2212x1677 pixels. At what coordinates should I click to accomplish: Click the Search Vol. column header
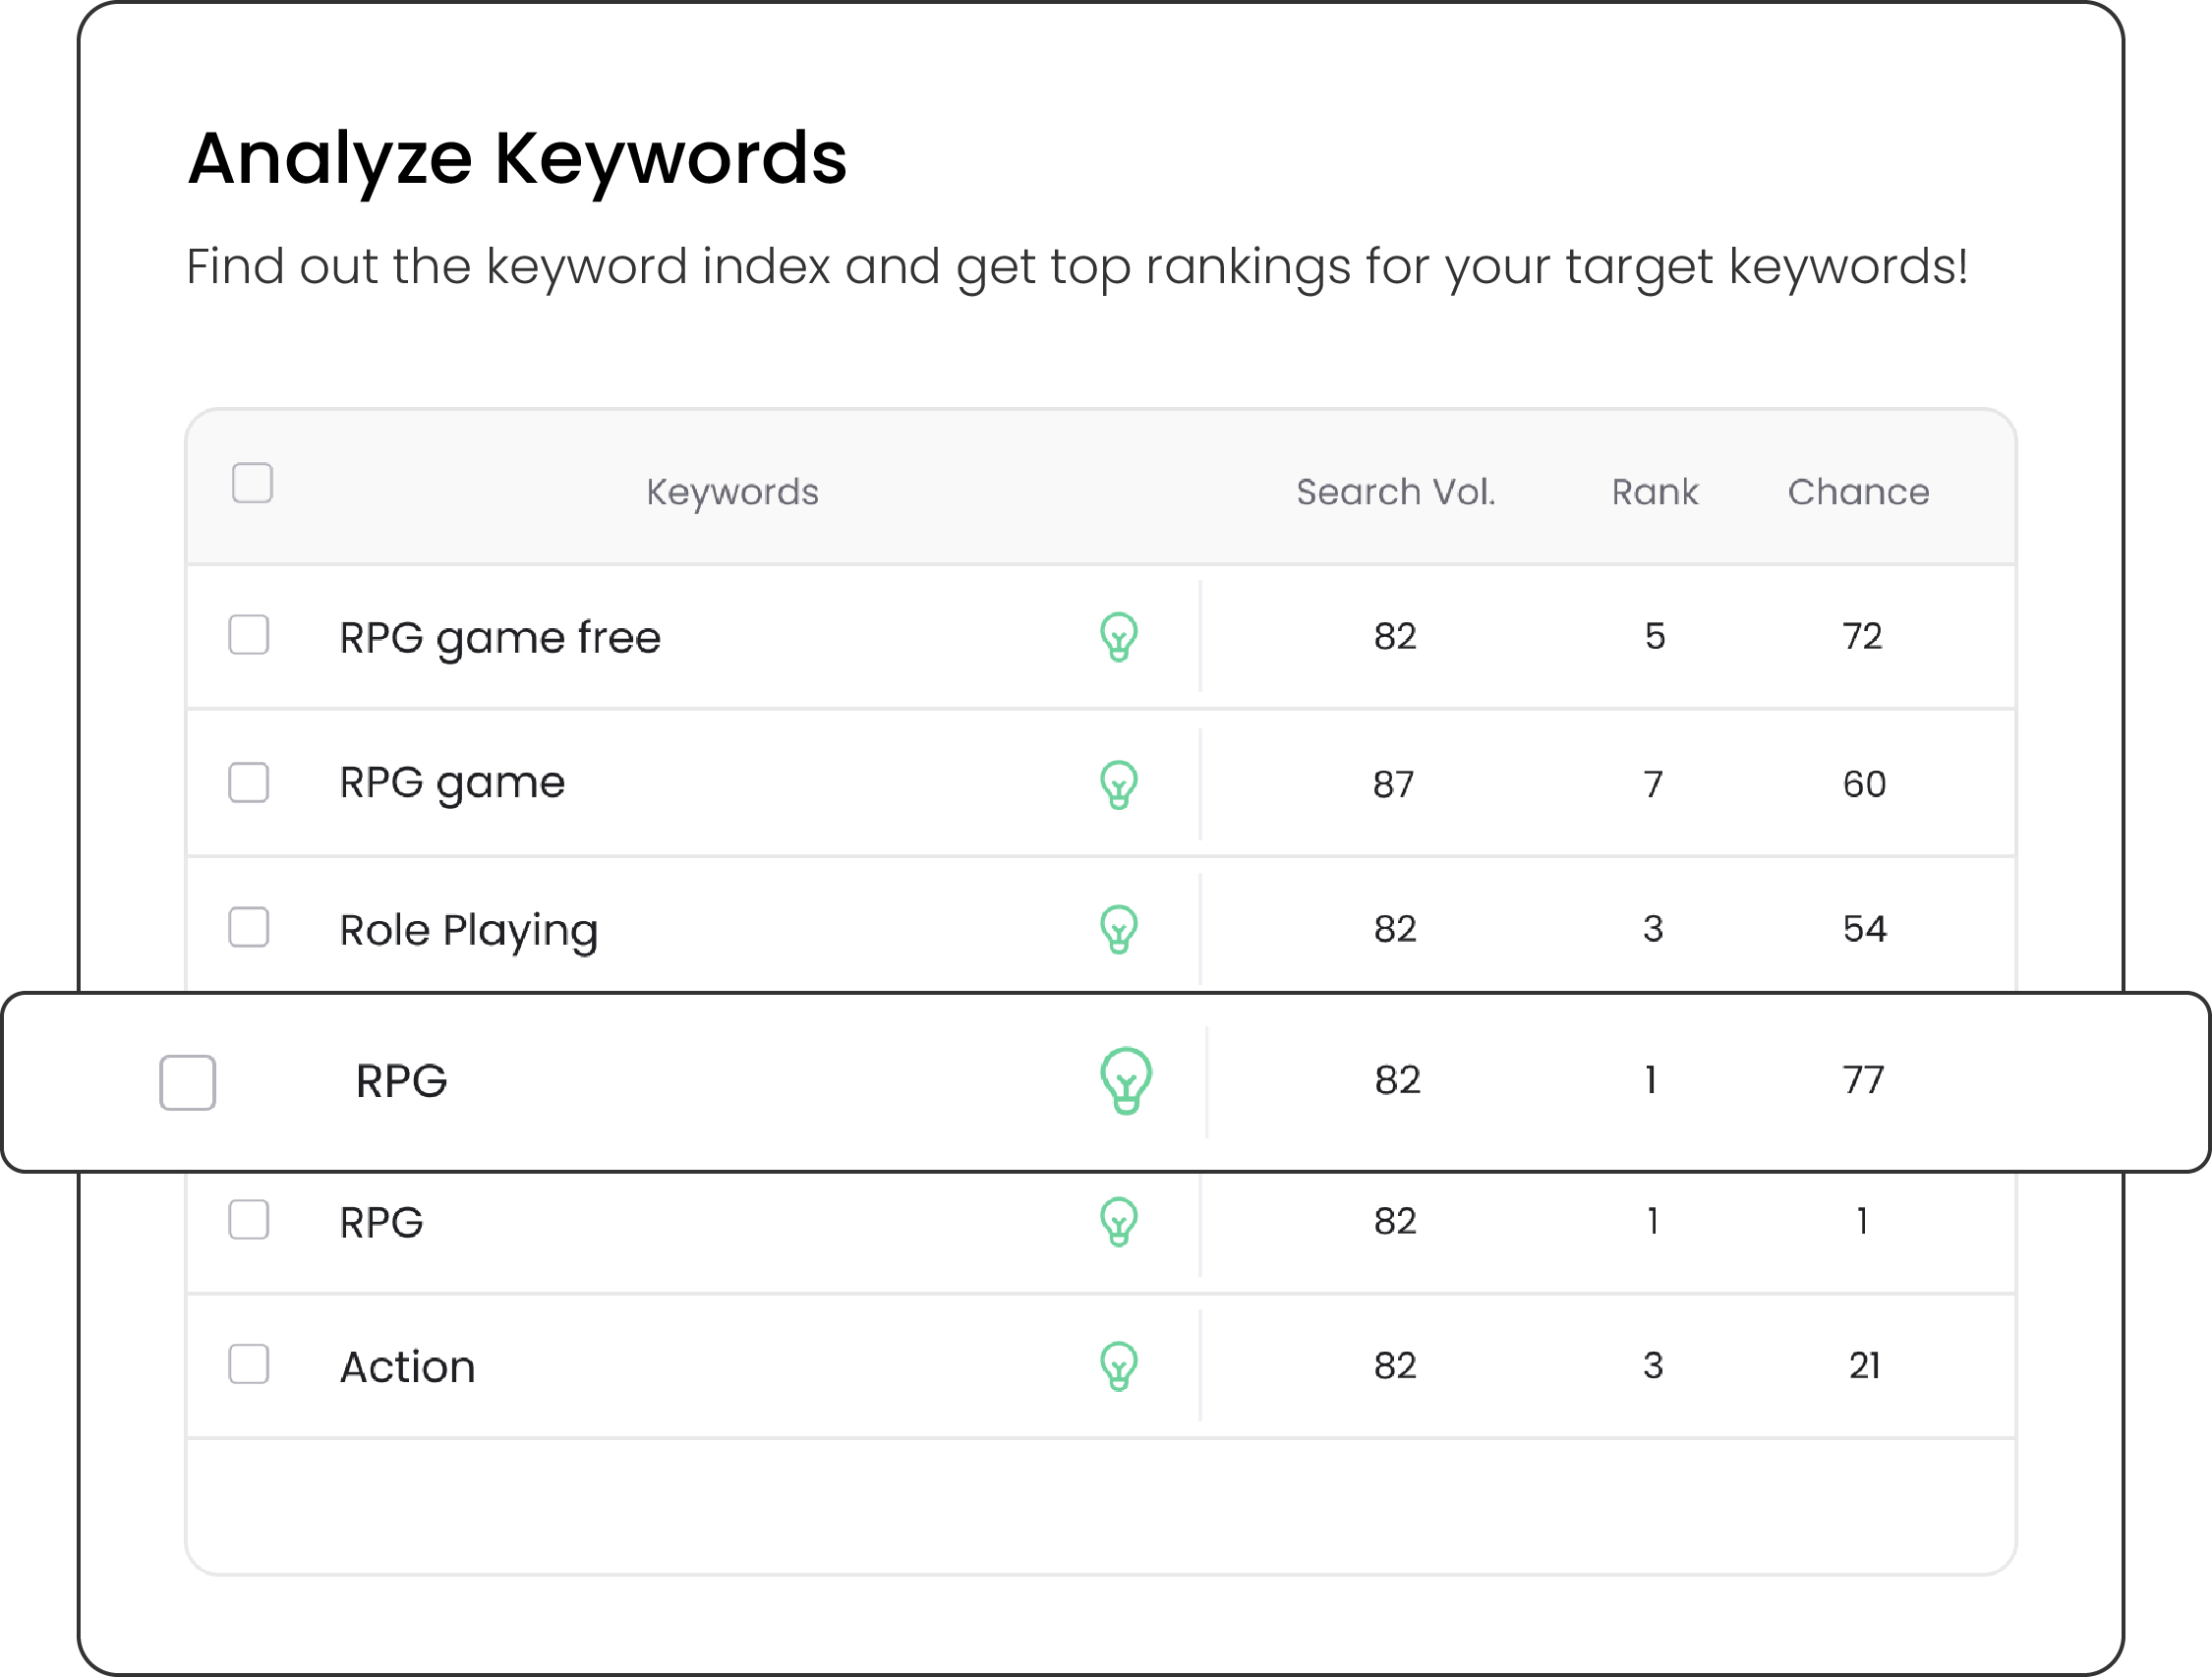click(x=1395, y=492)
